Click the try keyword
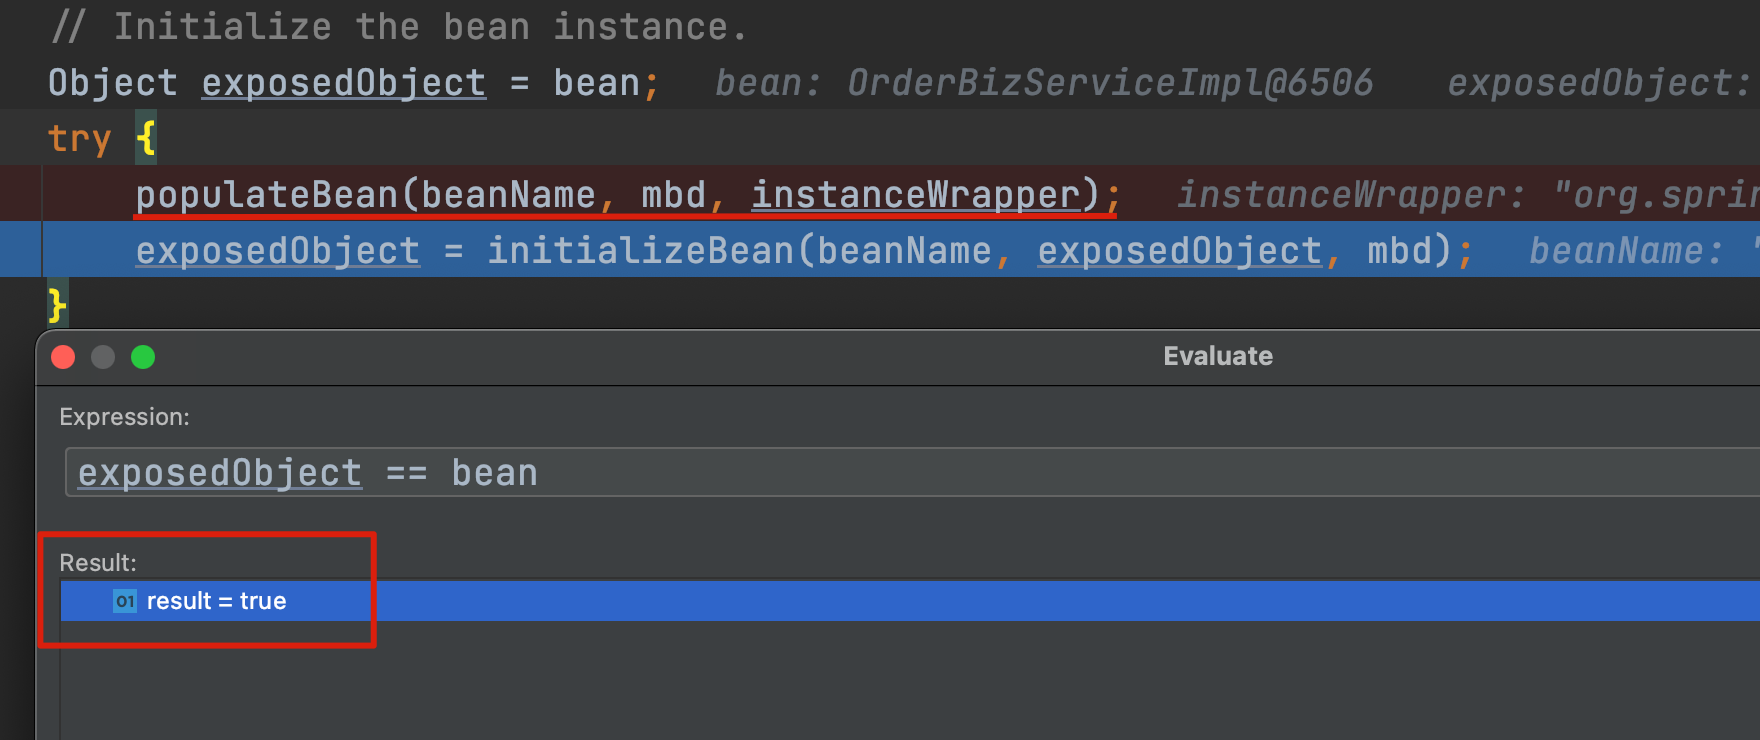Image resolution: width=1760 pixels, height=740 pixels. click(x=79, y=139)
